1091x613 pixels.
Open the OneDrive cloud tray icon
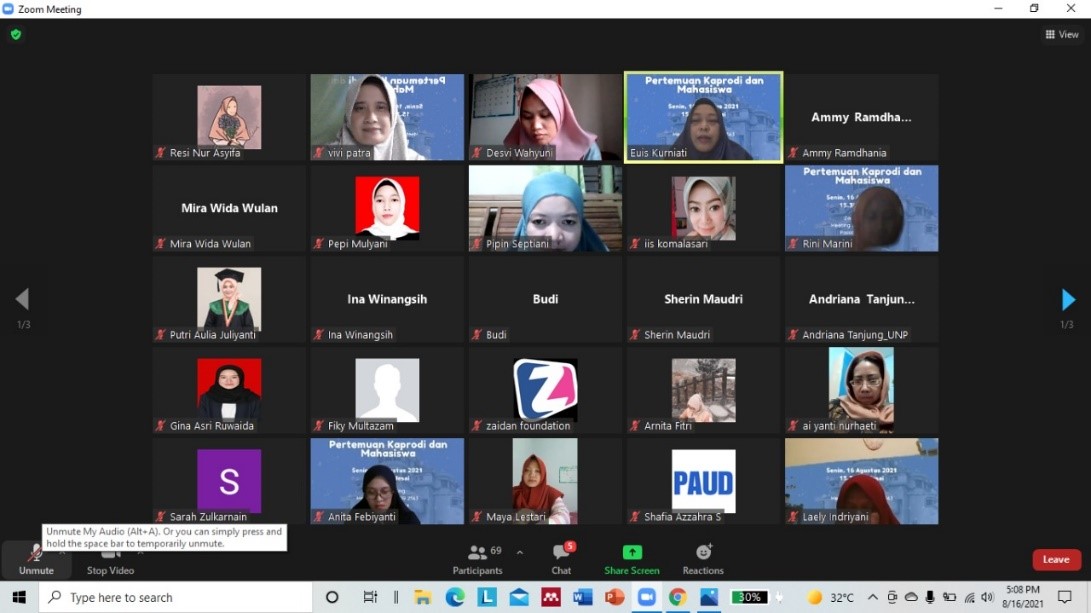tap(911, 597)
